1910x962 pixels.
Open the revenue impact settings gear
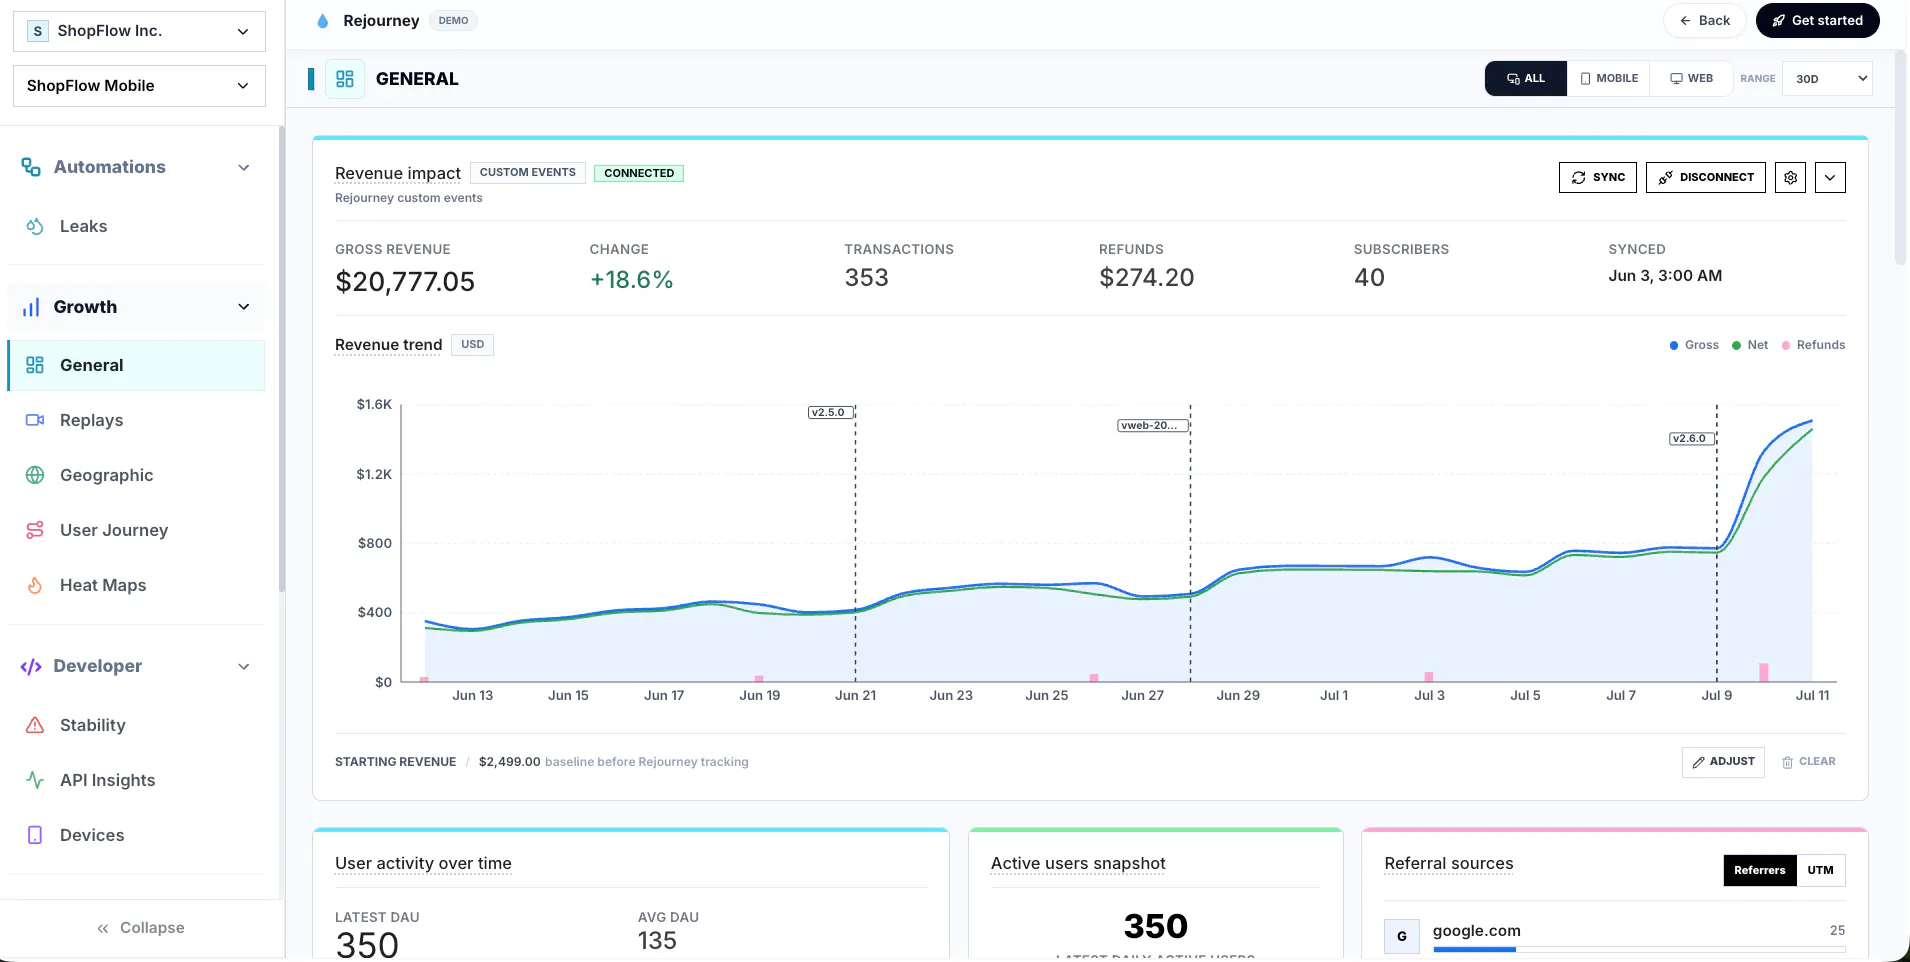[1790, 177]
